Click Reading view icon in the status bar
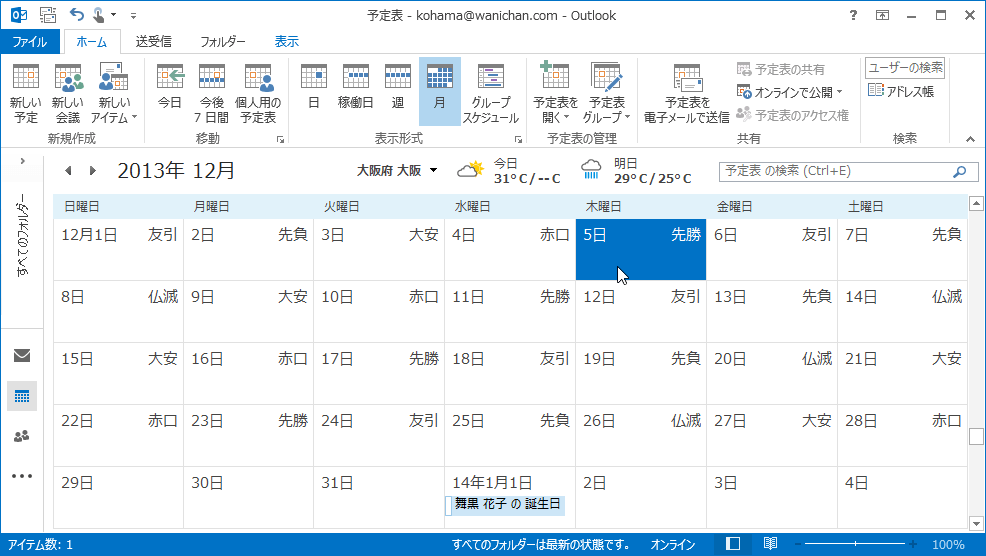 pos(770,544)
